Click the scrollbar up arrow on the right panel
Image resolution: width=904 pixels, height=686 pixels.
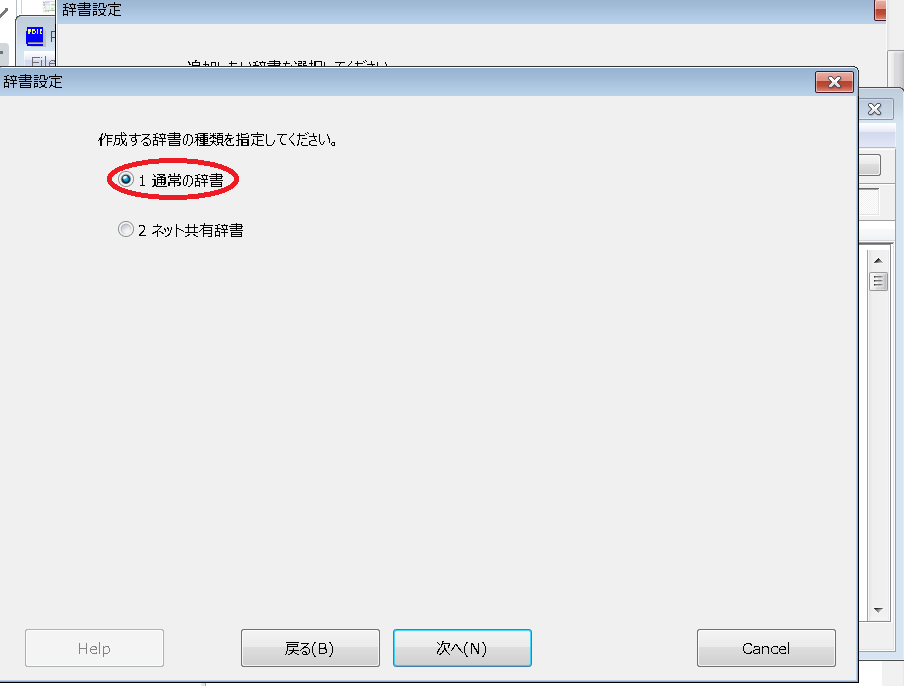pyautogui.click(x=878, y=261)
